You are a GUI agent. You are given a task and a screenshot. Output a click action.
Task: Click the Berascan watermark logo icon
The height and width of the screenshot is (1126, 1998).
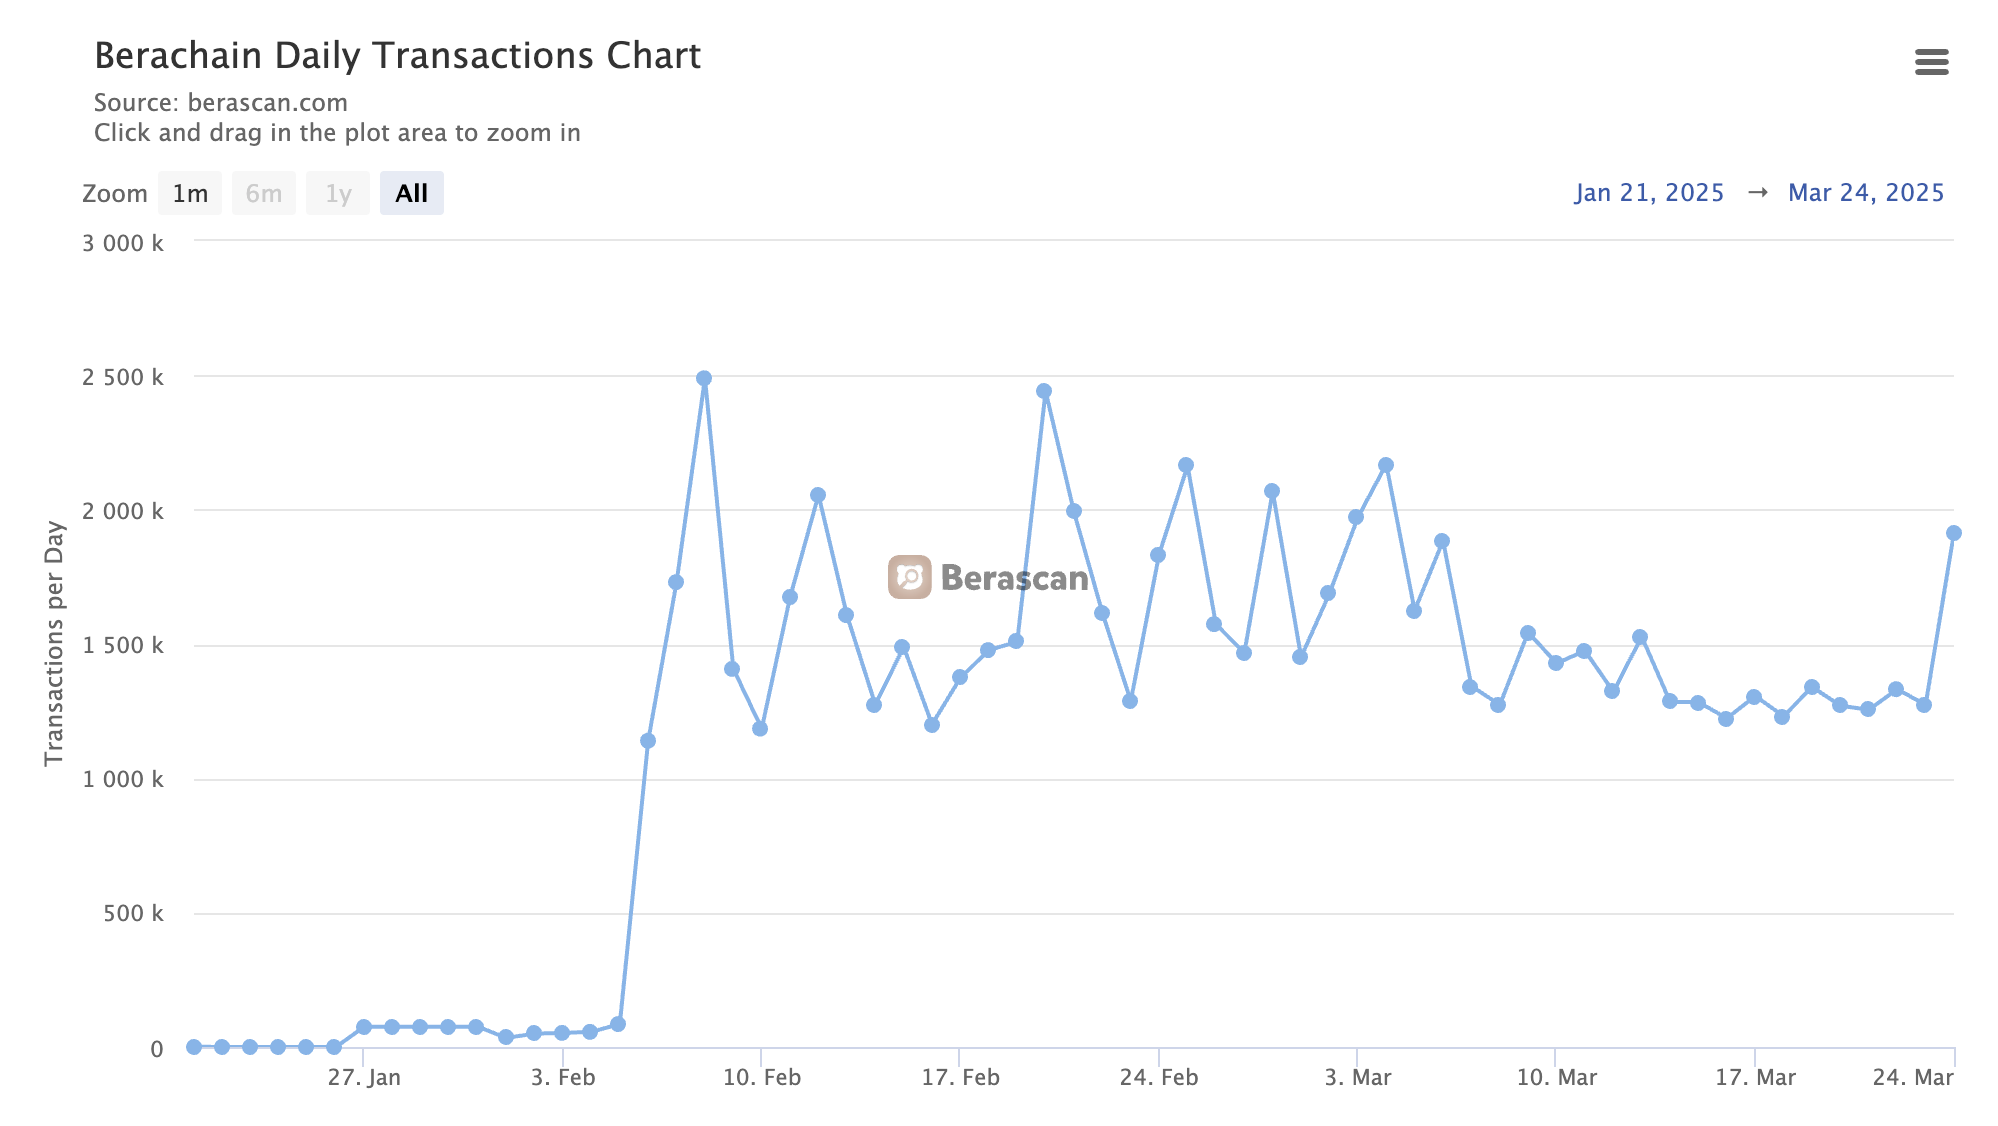tap(909, 577)
